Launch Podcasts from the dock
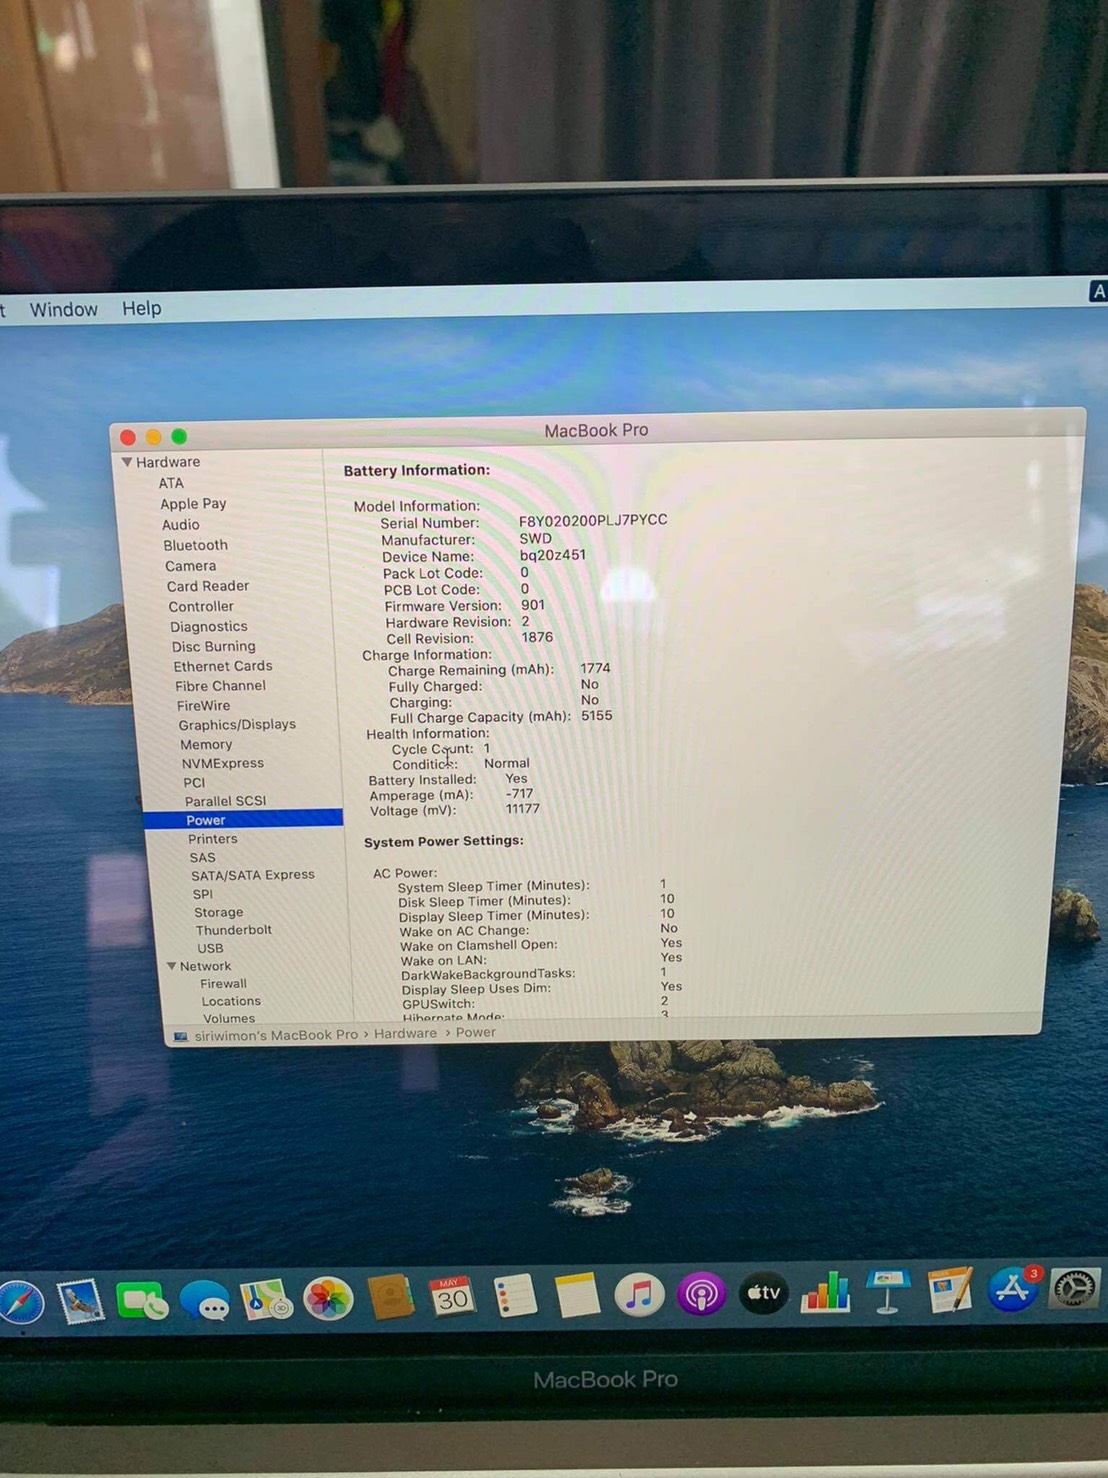 pos(701,1295)
